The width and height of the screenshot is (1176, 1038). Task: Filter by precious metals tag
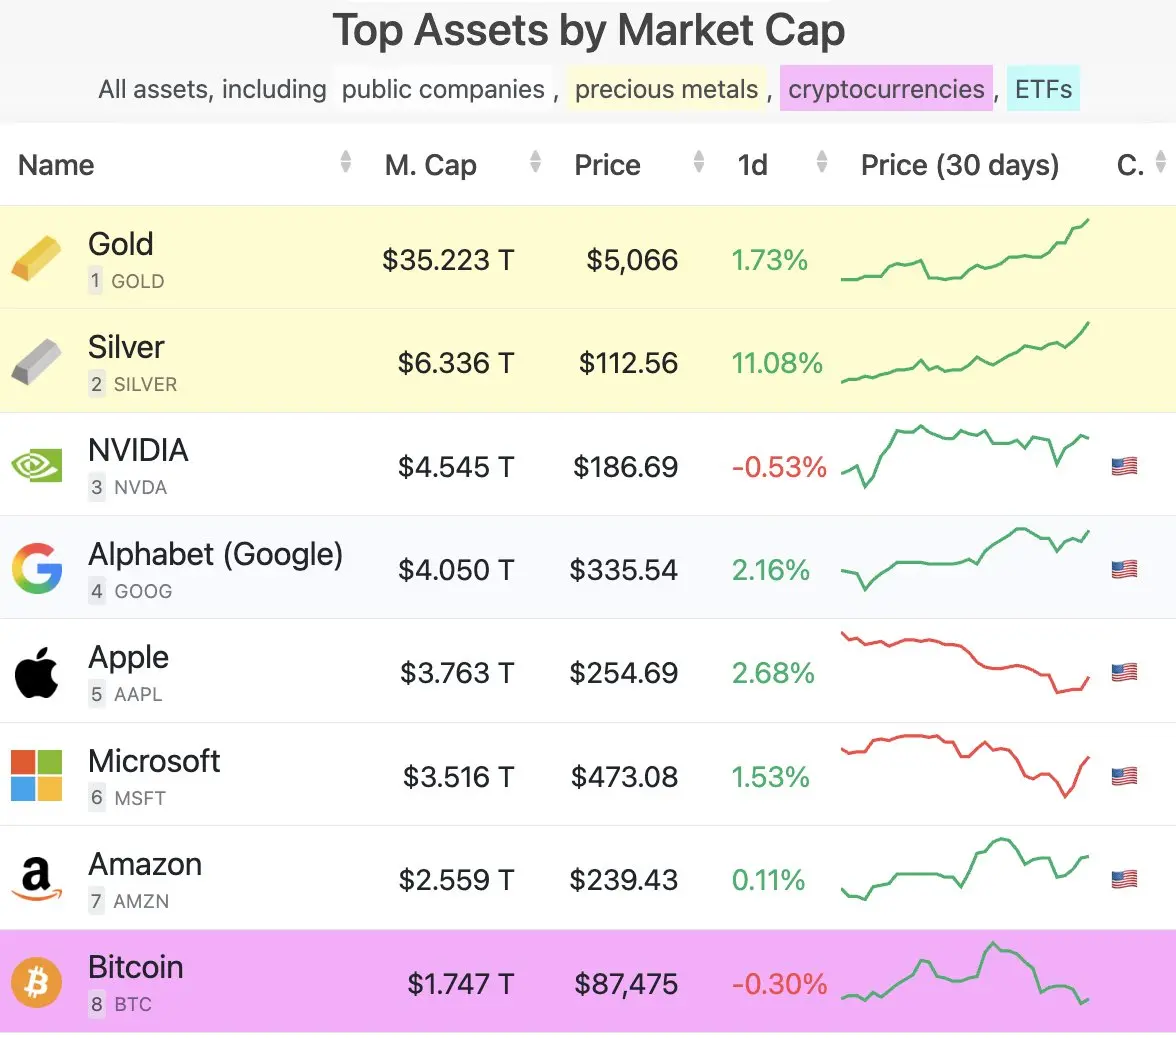pos(666,89)
